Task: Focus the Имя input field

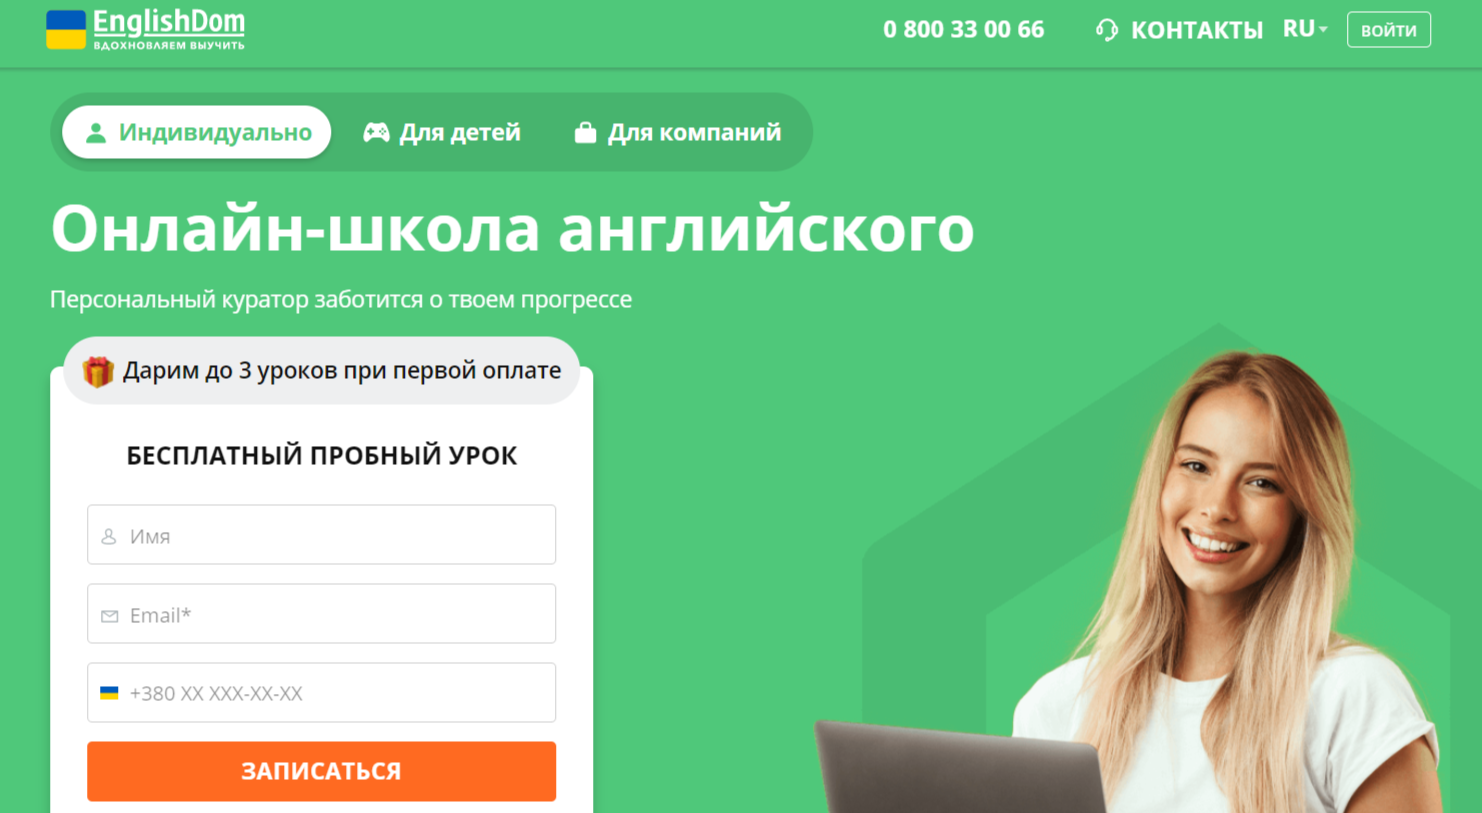Action: click(x=321, y=535)
